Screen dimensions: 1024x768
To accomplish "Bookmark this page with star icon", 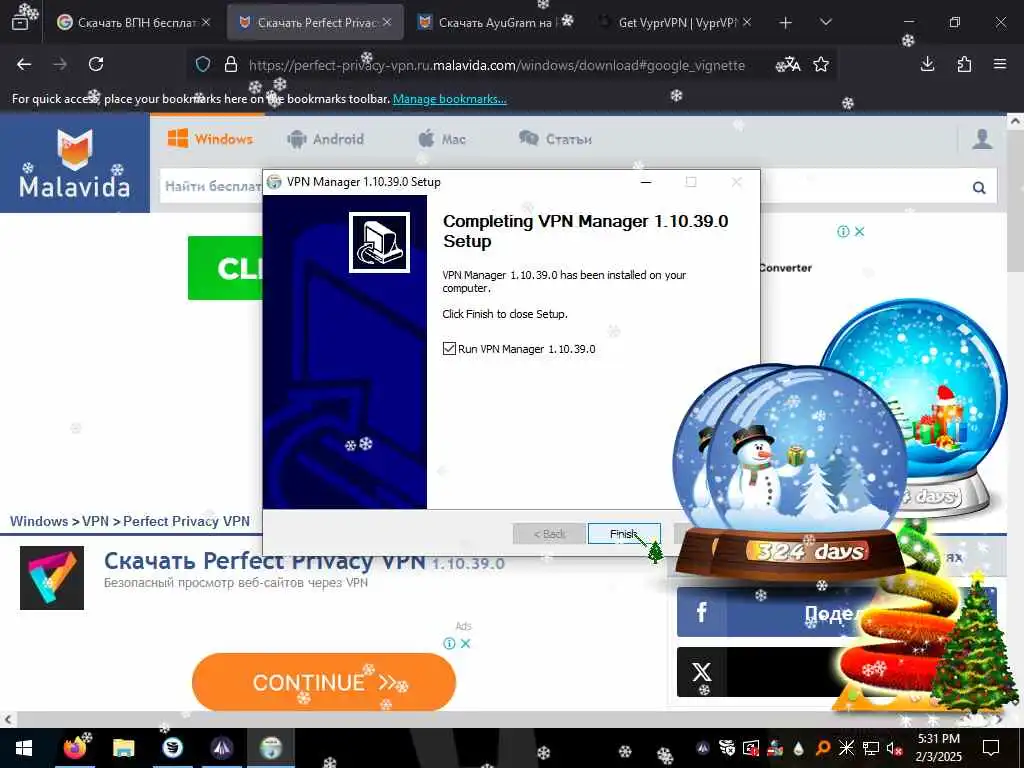I will (x=821, y=64).
